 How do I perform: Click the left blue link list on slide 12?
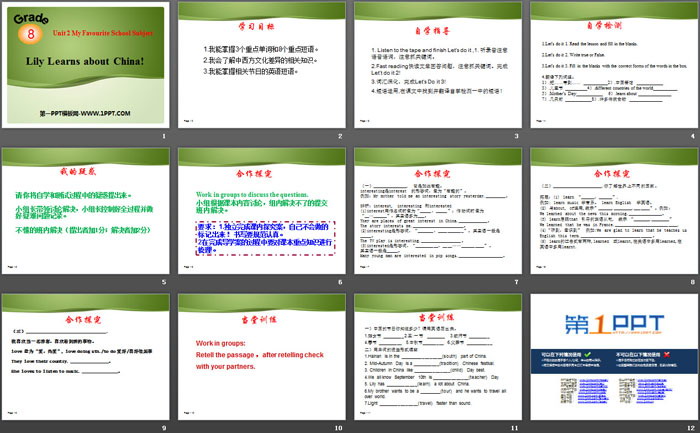[592, 391]
